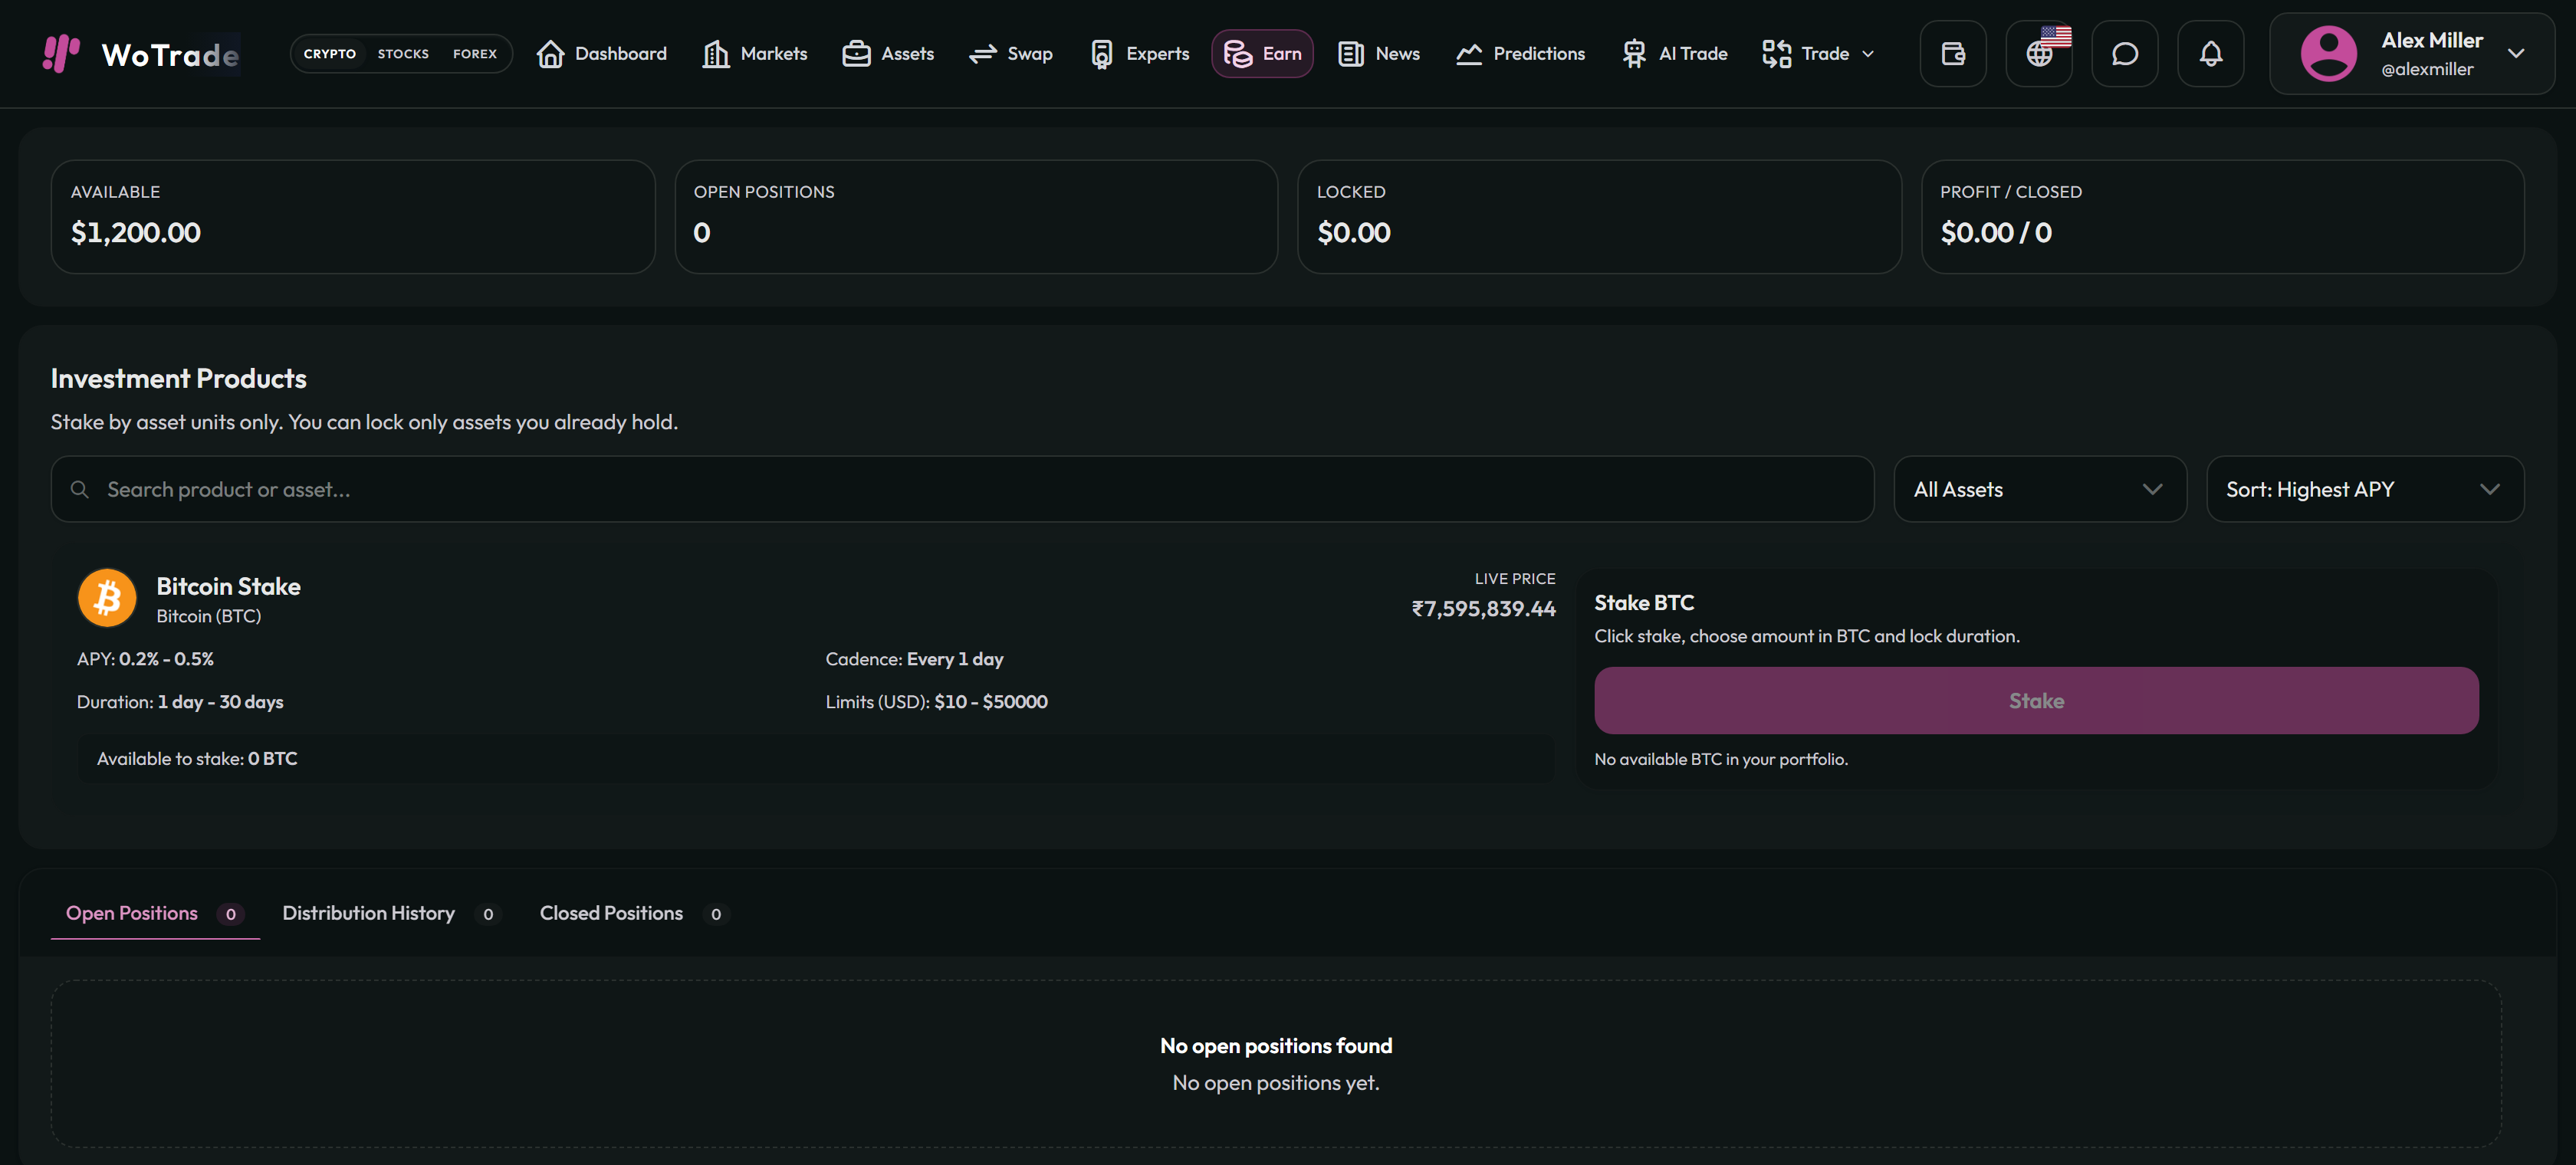Click the WoTrade brand name
Image resolution: width=2576 pixels, height=1165 pixels.
[x=170, y=54]
